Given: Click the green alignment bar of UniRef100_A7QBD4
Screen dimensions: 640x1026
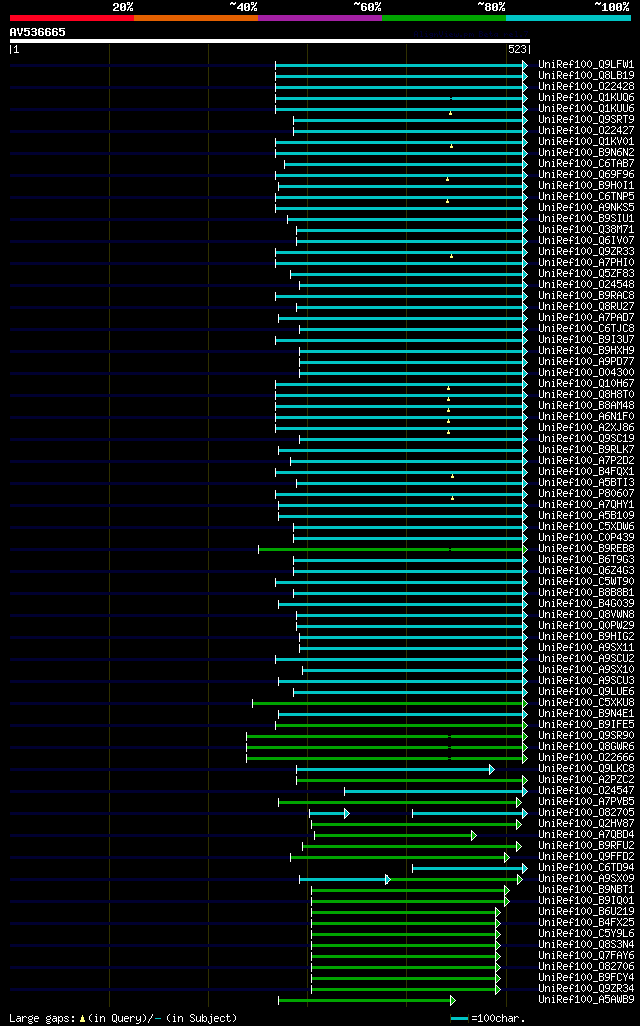Looking at the screenshot, I should click(395, 836).
